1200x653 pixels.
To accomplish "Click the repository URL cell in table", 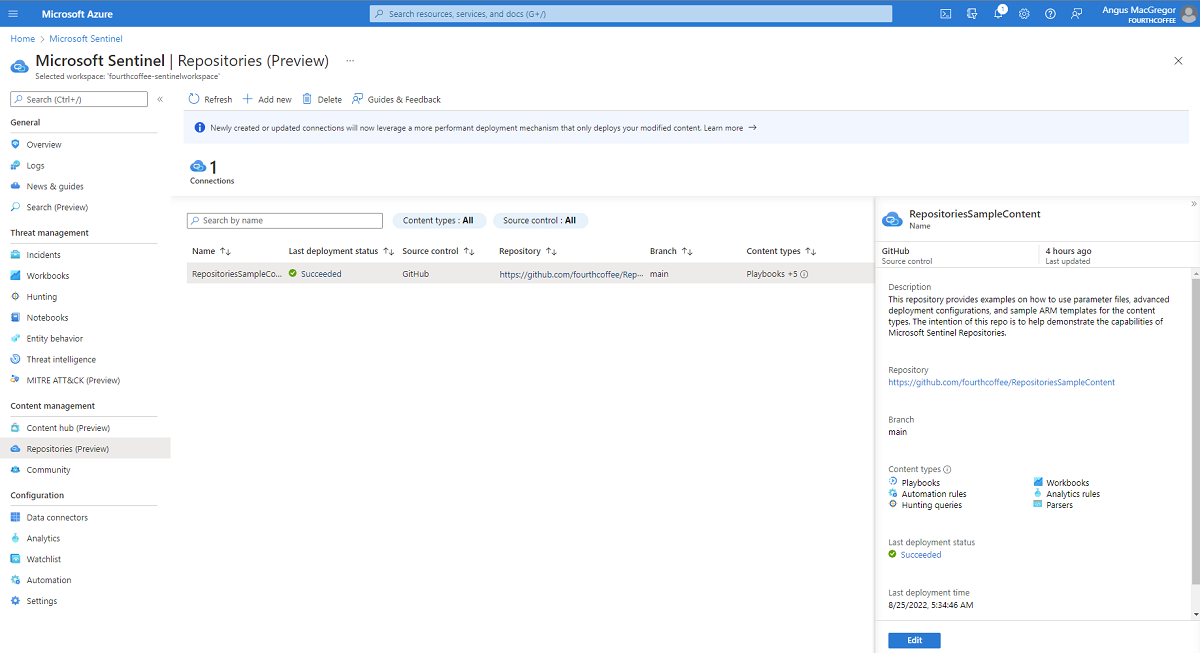I will tap(572, 274).
